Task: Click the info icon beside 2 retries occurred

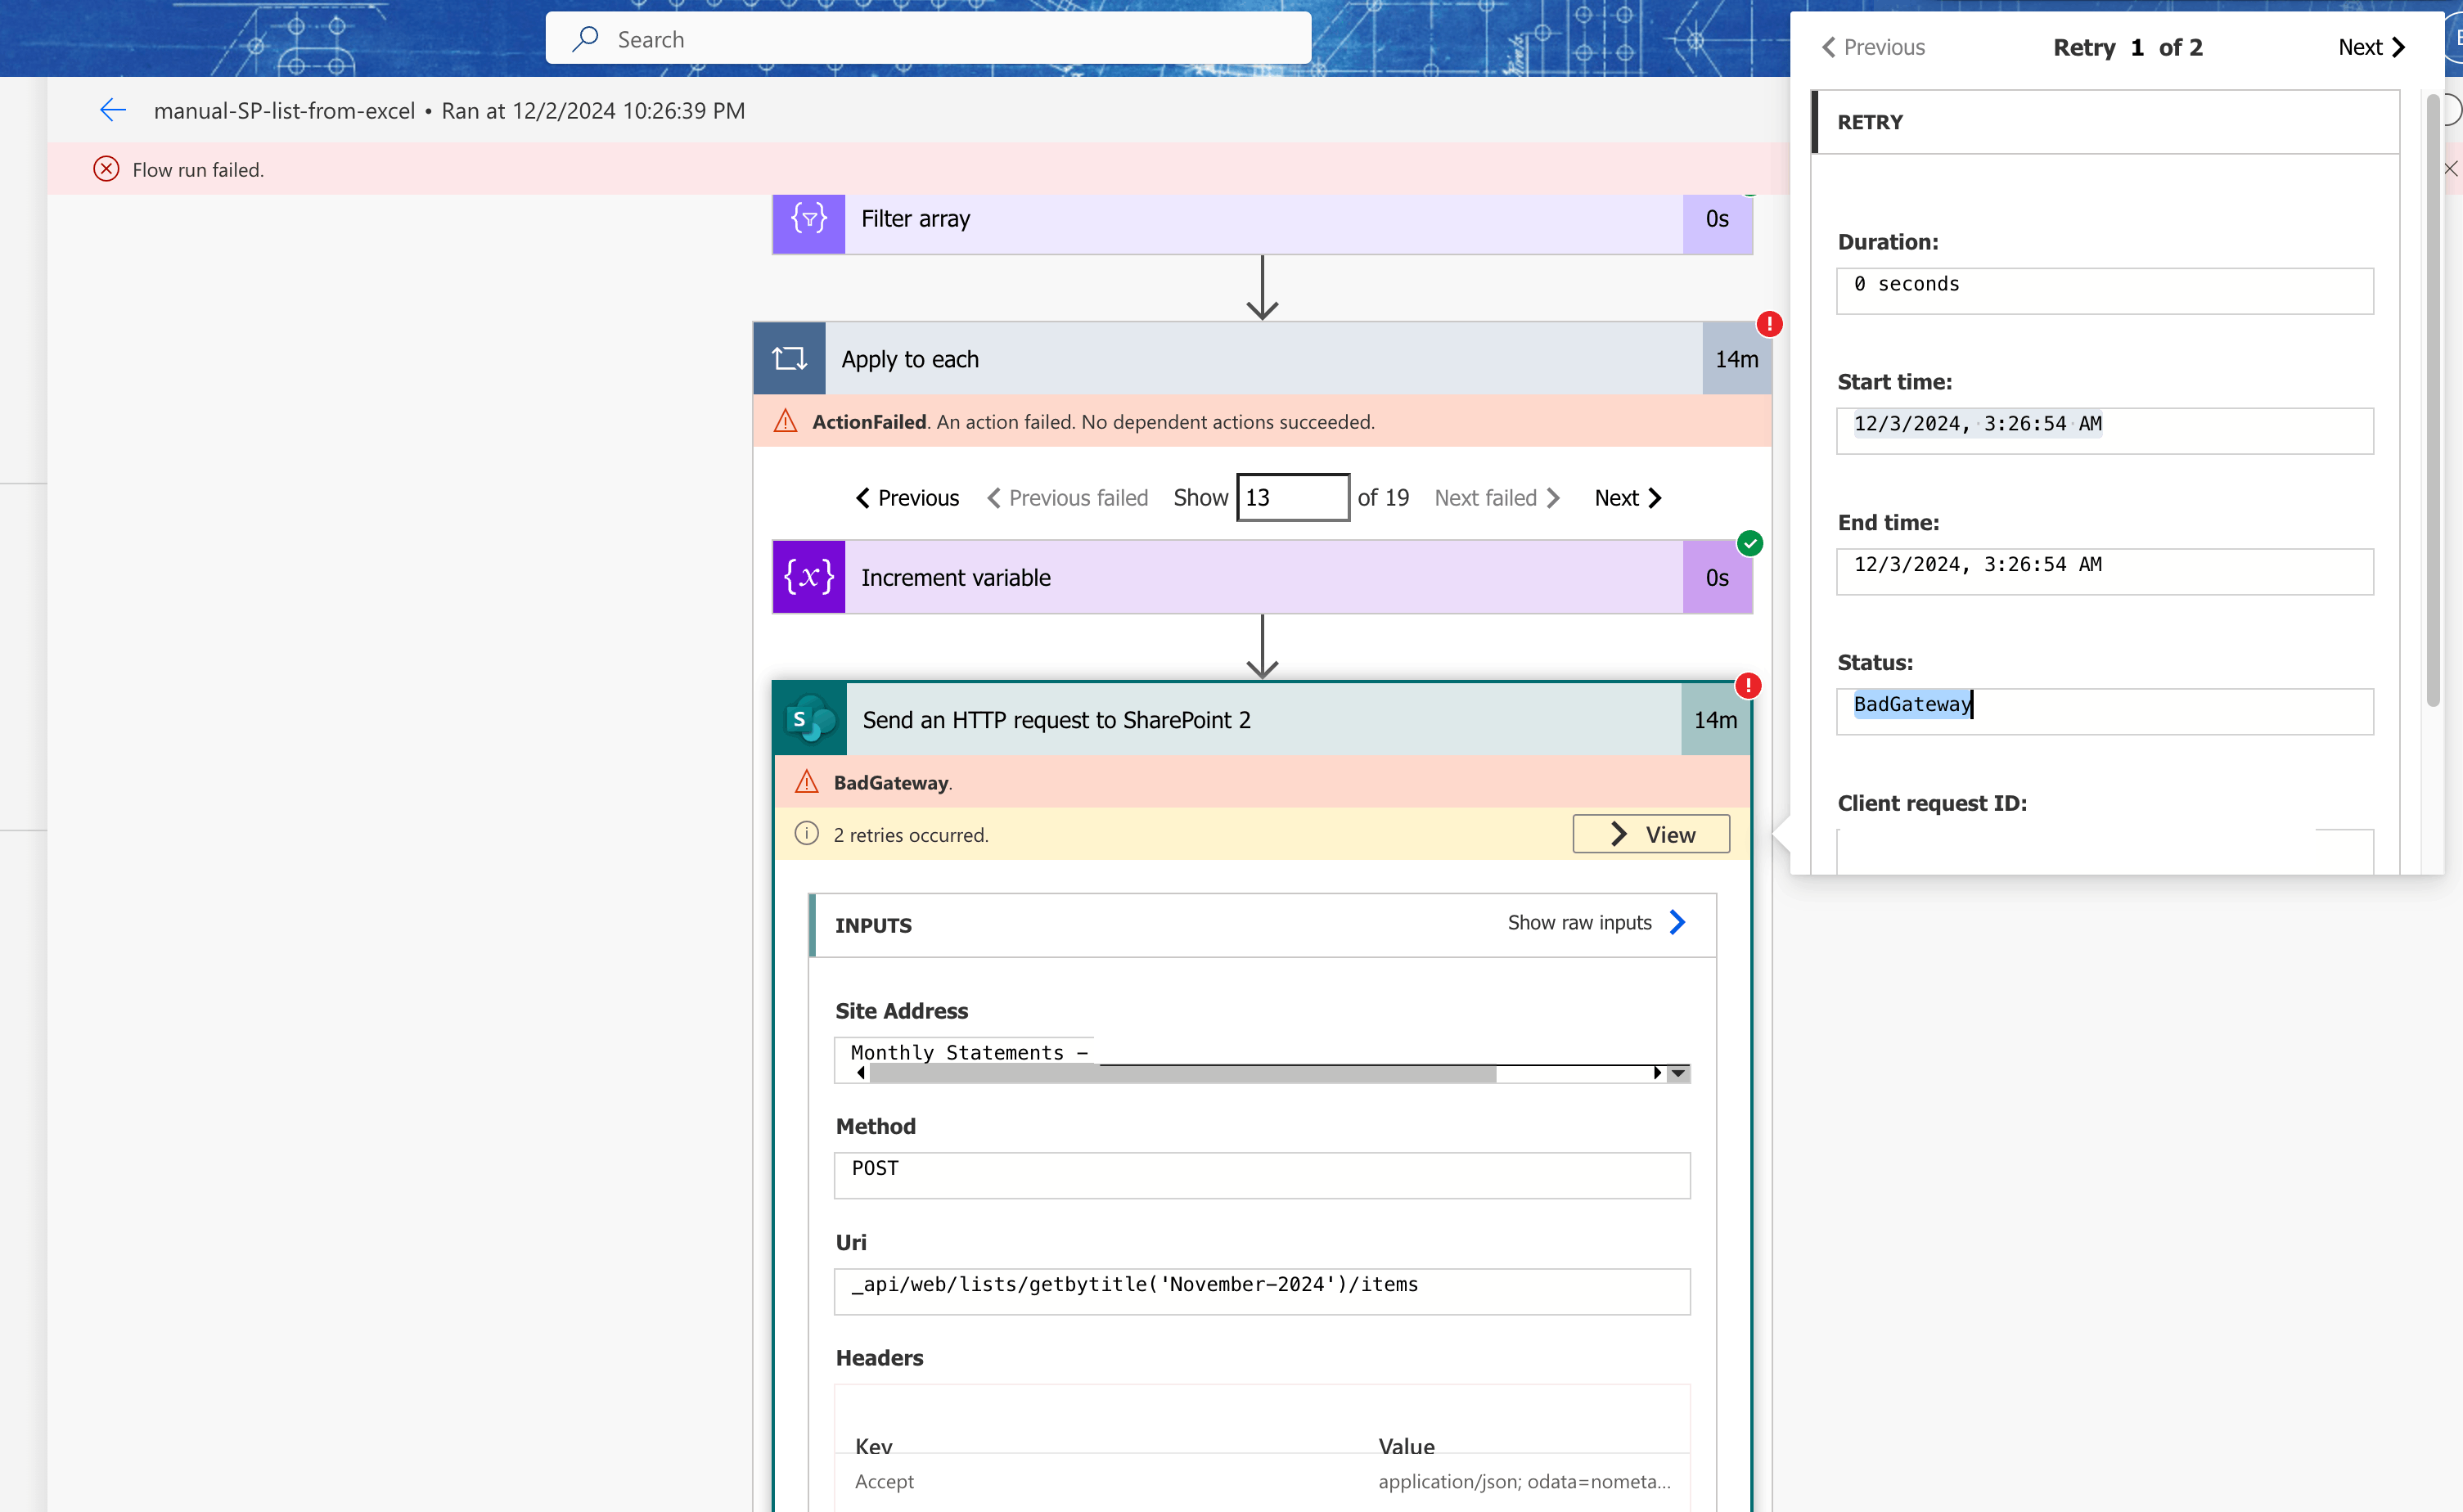Action: pyautogui.click(x=806, y=834)
